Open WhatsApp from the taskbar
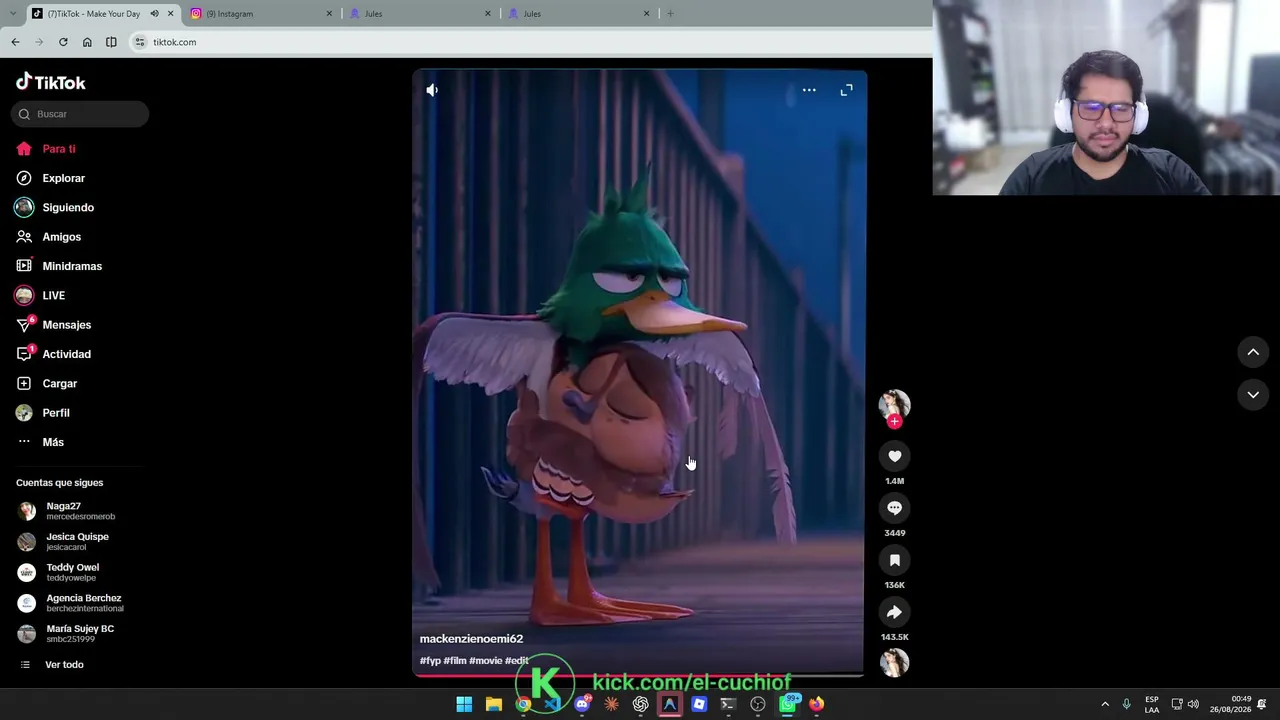 787,704
